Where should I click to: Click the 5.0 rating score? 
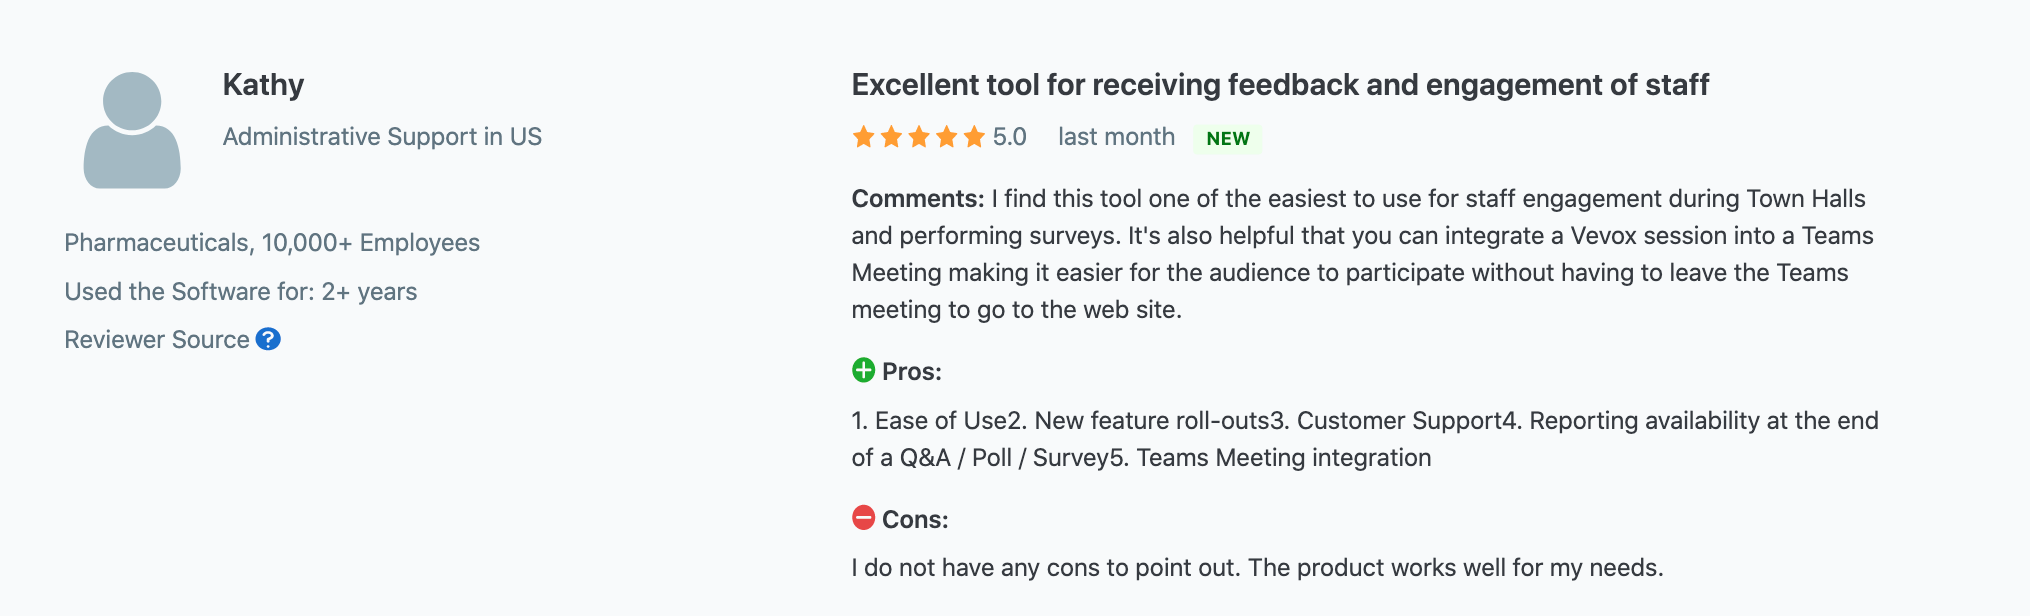[x=1010, y=137]
